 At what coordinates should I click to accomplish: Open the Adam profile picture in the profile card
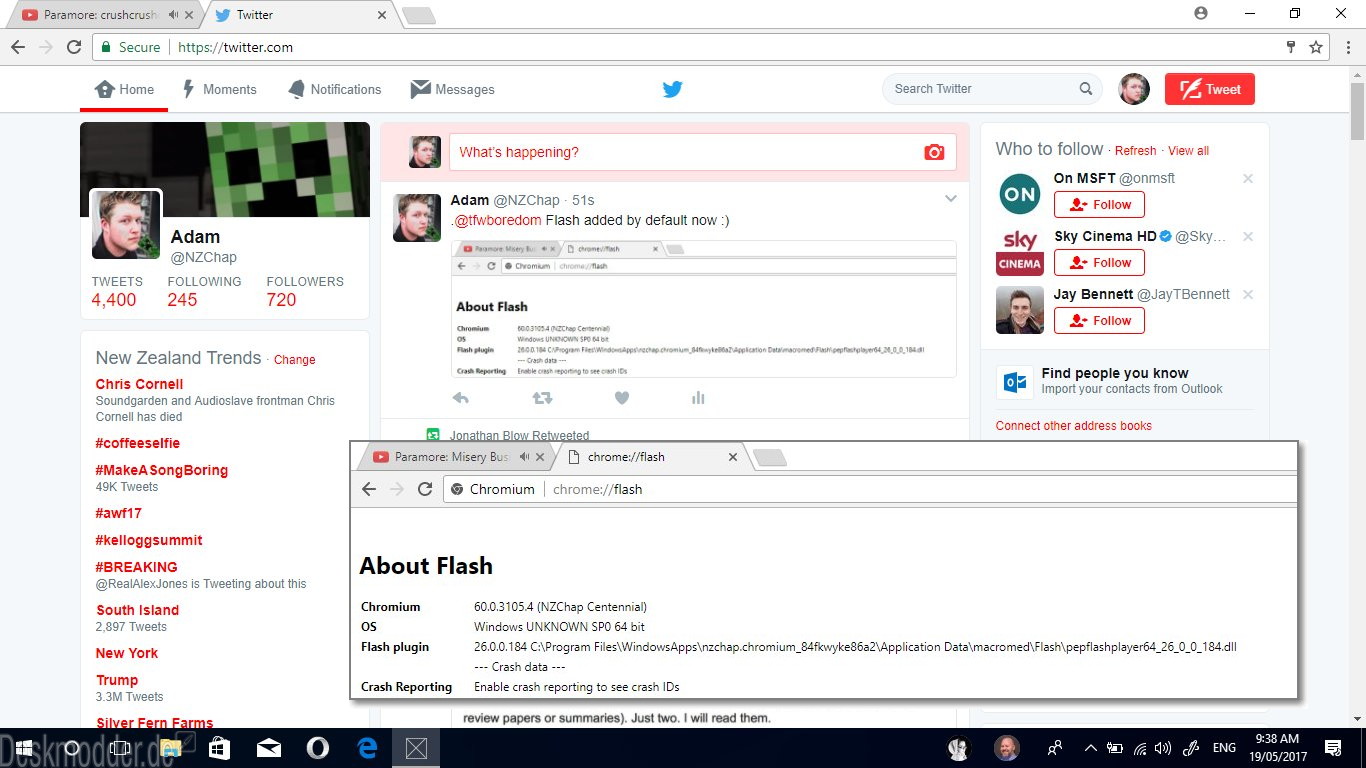click(125, 224)
